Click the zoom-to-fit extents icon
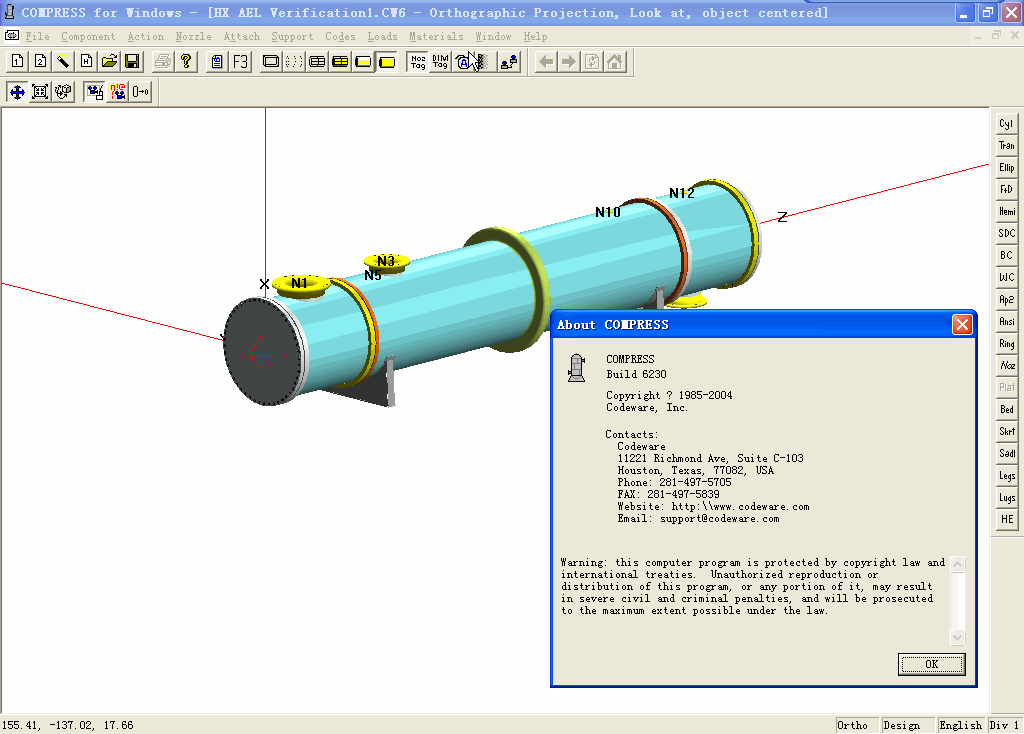 (40, 92)
